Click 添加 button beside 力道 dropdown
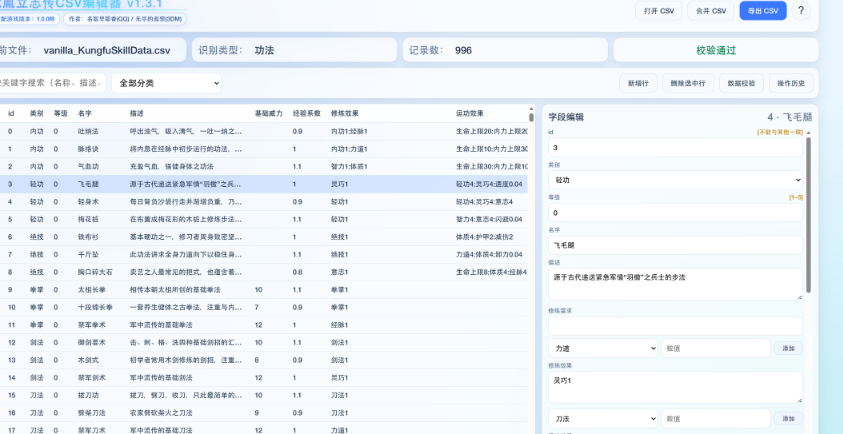This screenshot has width=843, height=434. 788,348
